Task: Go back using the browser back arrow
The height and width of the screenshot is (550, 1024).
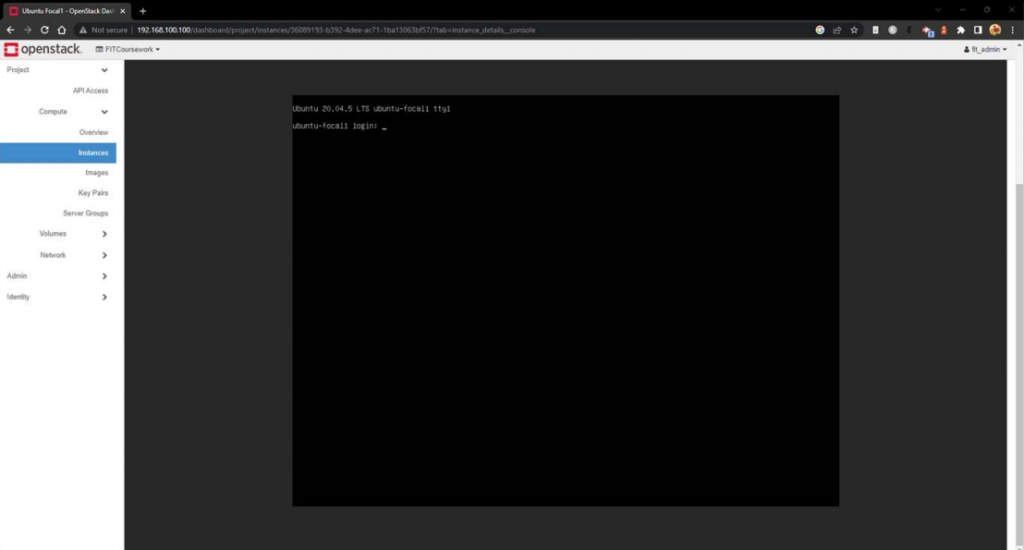Action: click(x=10, y=30)
